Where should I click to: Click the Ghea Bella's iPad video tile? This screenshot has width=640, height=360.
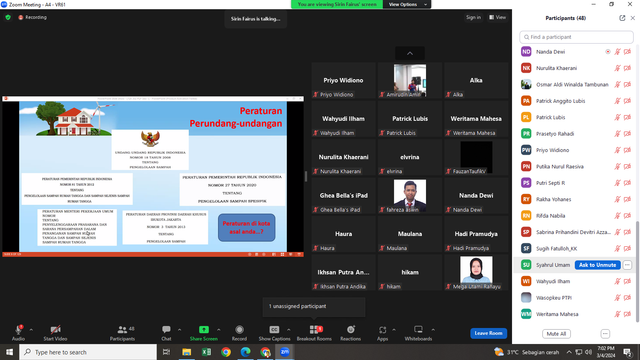tap(343, 195)
